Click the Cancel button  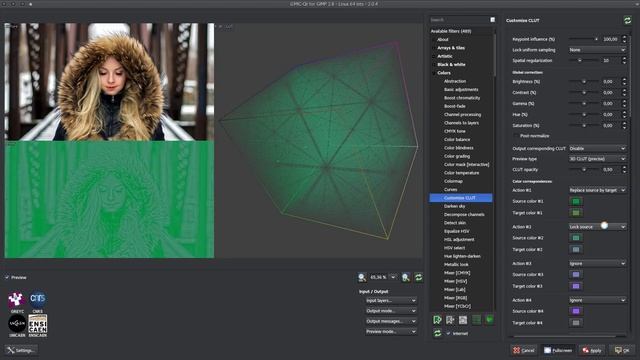pos(524,350)
